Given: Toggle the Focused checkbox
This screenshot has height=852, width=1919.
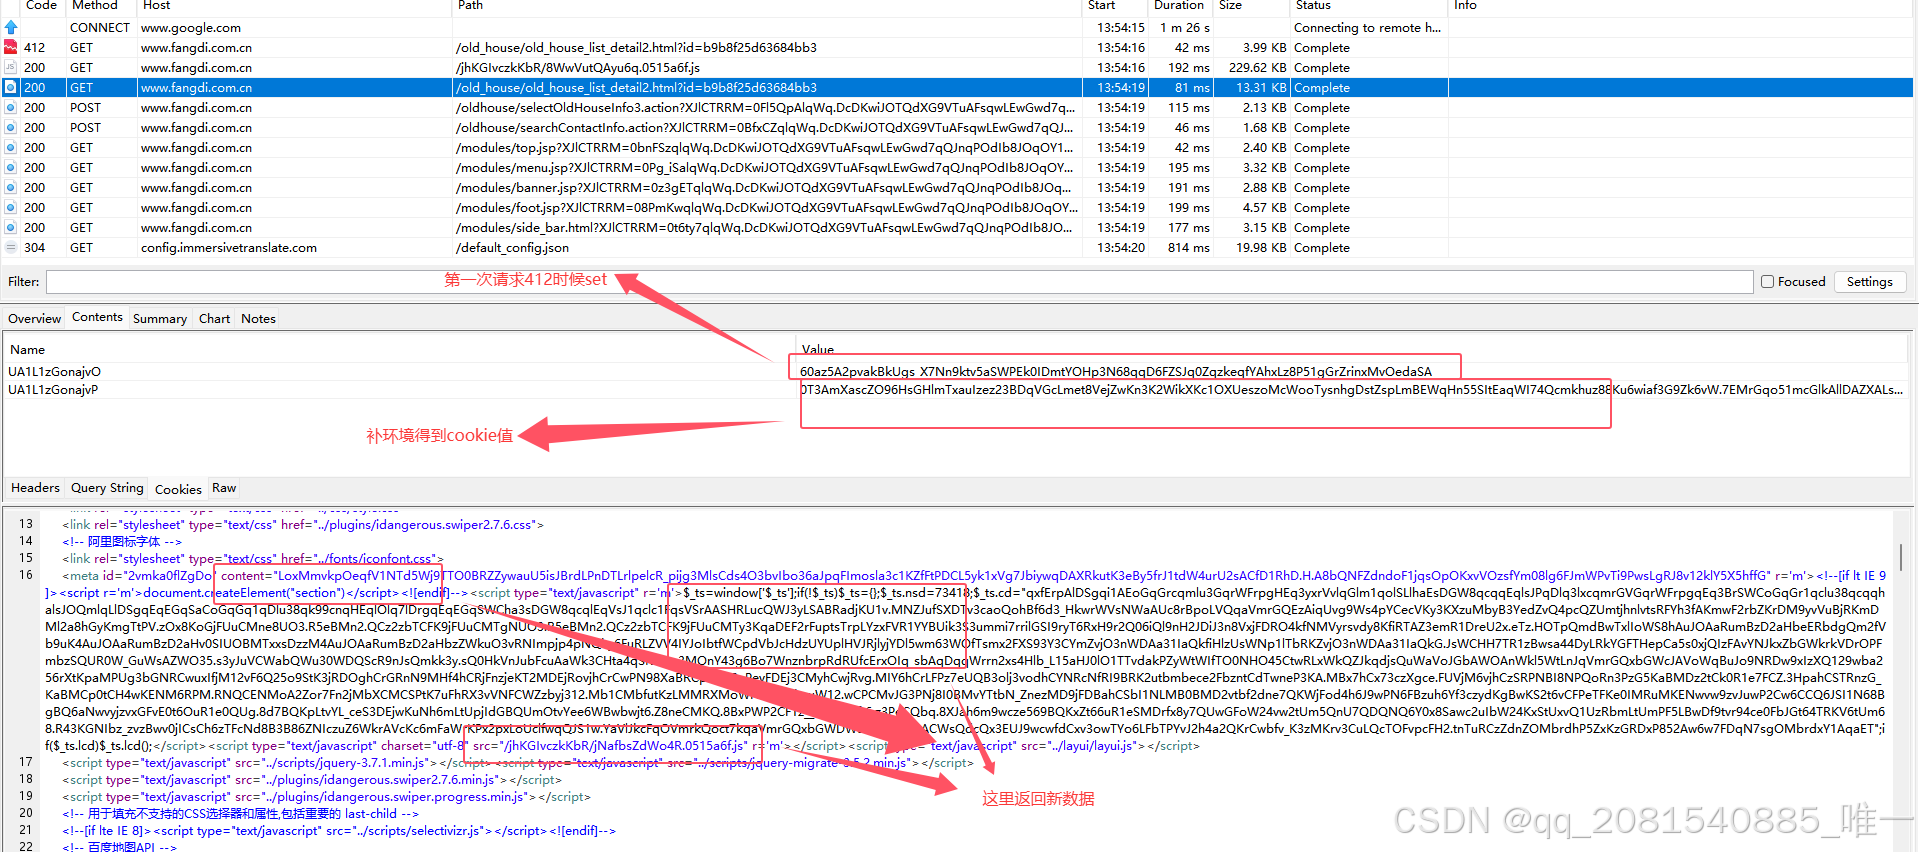Looking at the screenshot, I should [x=1767, y=282].
